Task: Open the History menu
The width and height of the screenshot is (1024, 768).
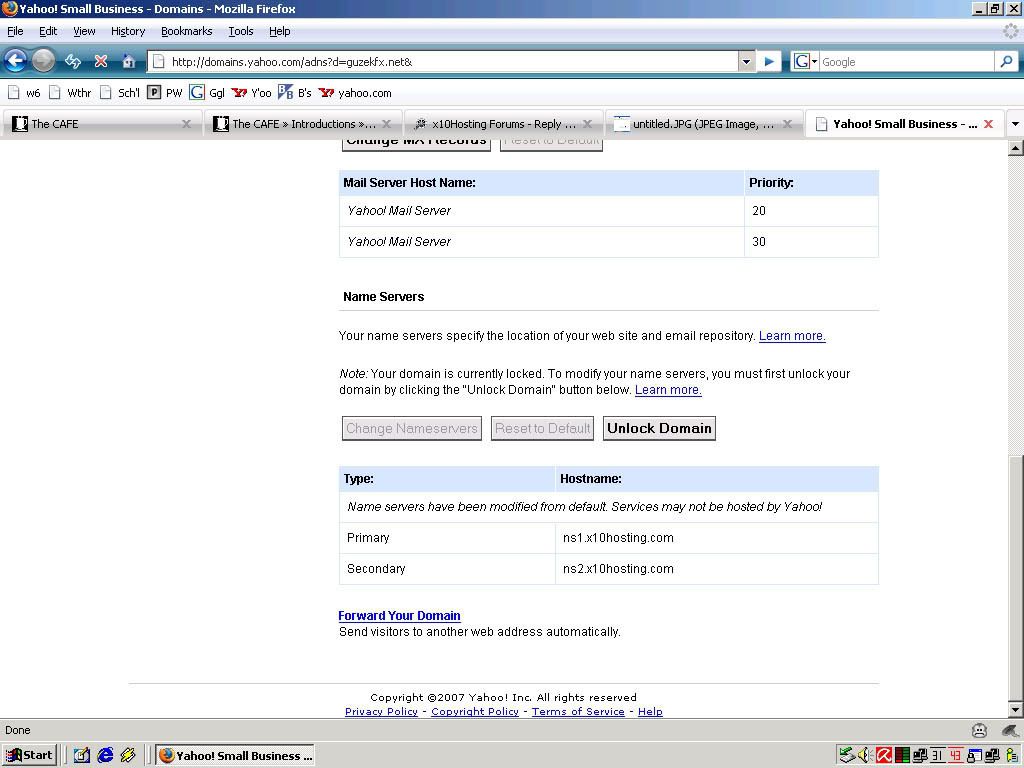Action: tap(128, 31)
